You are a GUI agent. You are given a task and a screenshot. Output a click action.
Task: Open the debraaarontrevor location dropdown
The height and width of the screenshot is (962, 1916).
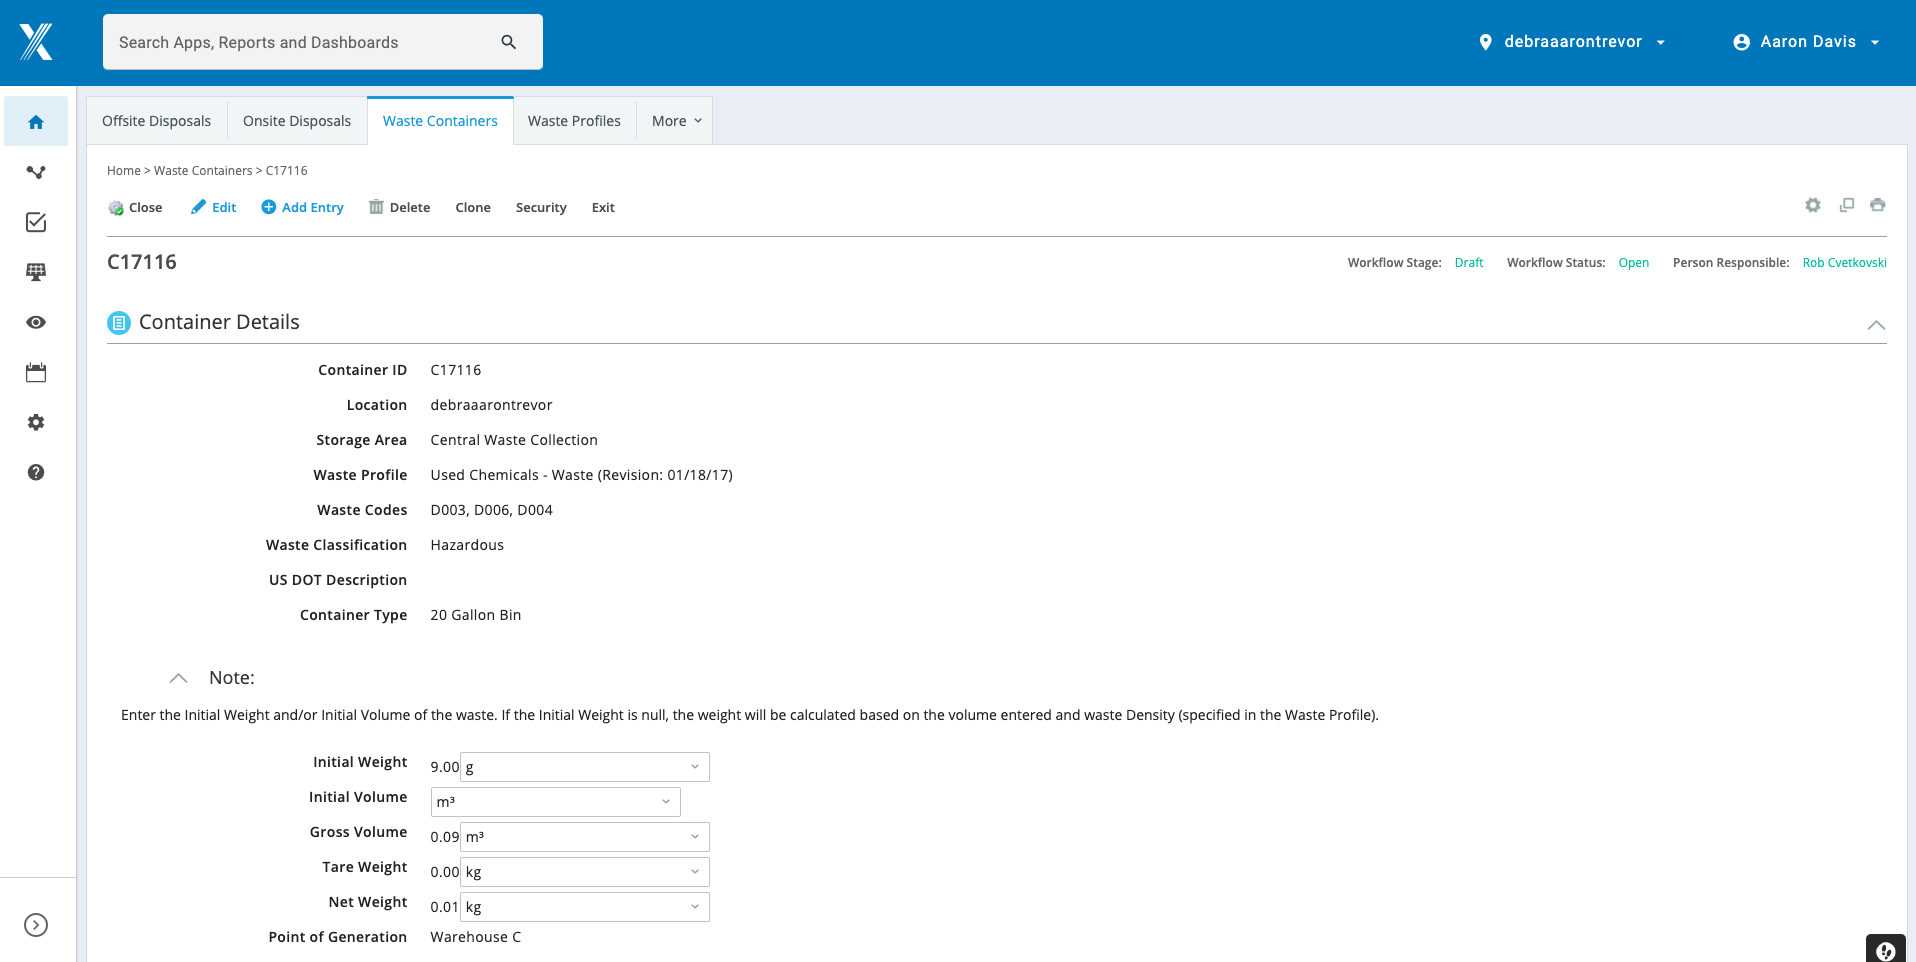pos(1572,42)
